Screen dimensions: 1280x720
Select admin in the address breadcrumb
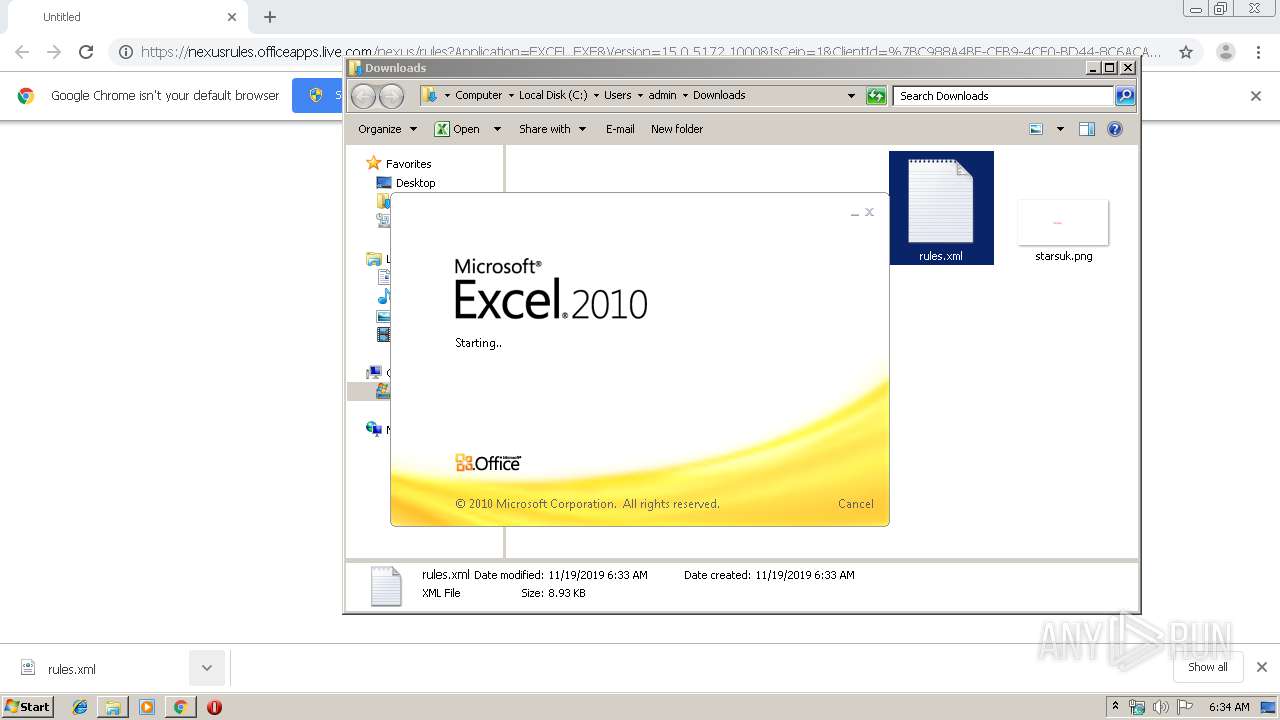(662, 95)
